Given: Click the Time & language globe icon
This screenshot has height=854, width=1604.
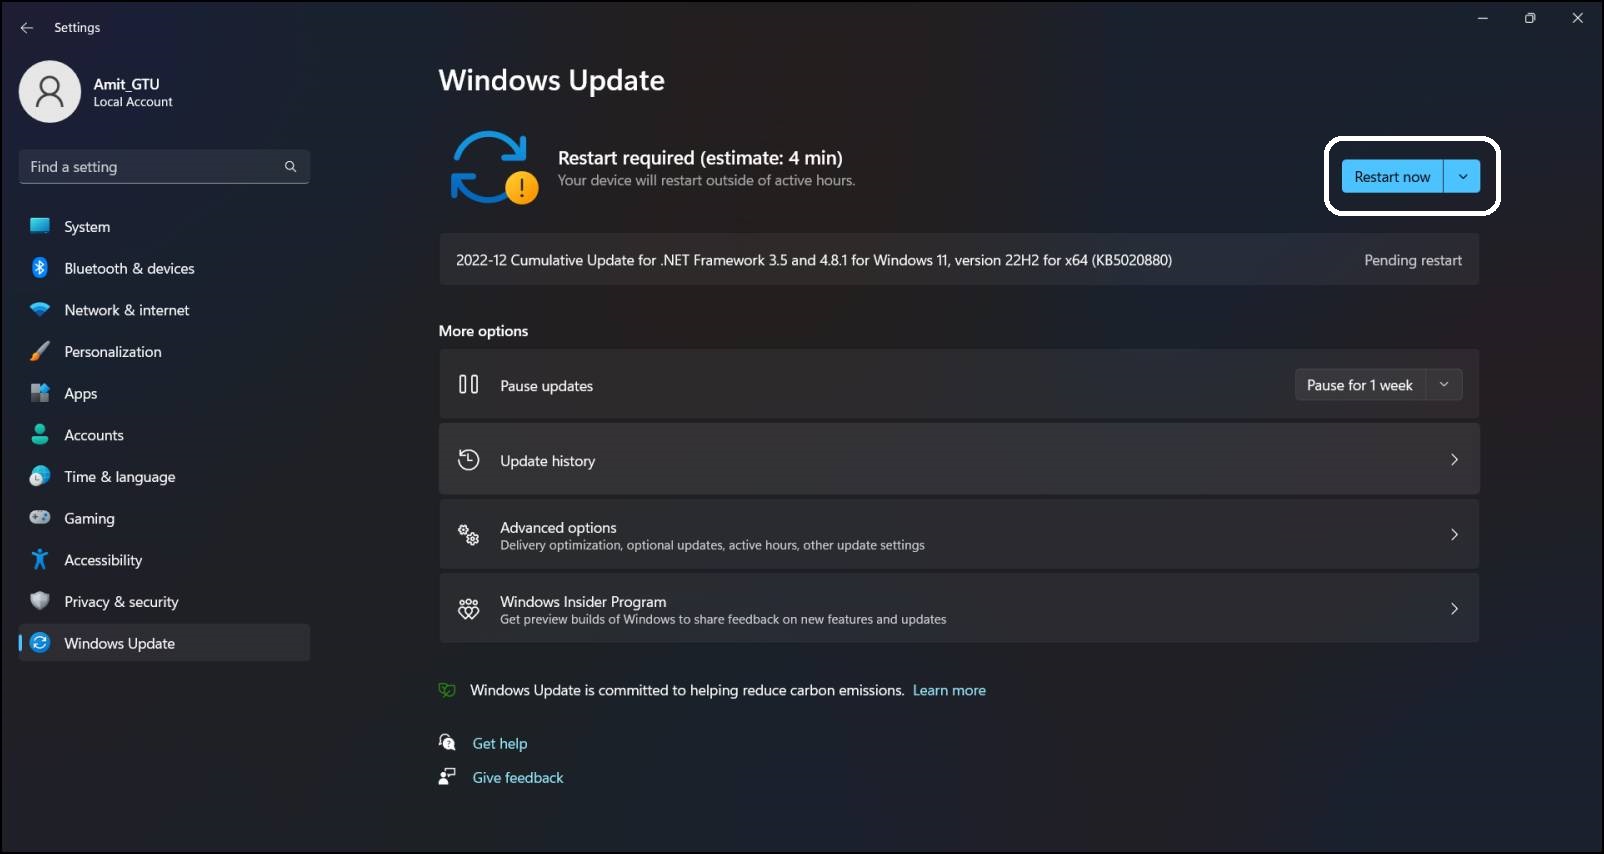Looking at the screenshot, I should pos(40,477).
